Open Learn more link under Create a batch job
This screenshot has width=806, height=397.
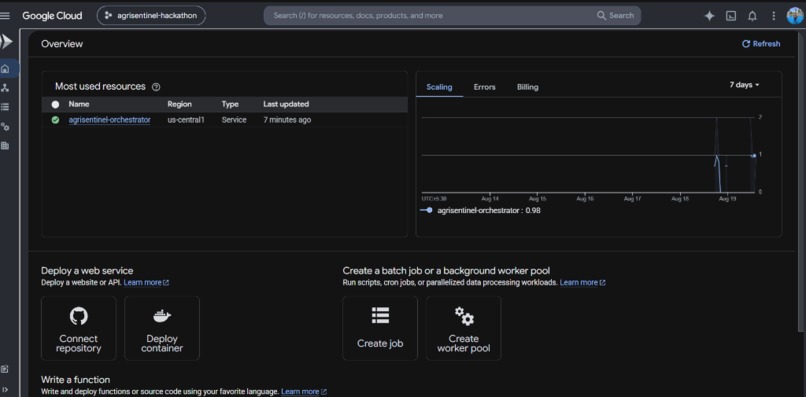(582, 282)
